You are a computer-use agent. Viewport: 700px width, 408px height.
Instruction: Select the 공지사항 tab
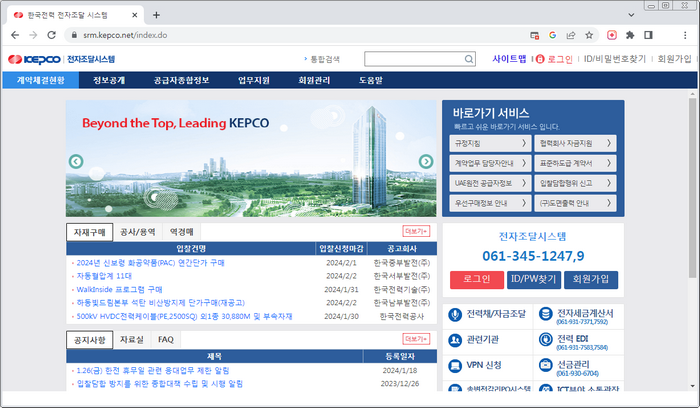[89, 340]
